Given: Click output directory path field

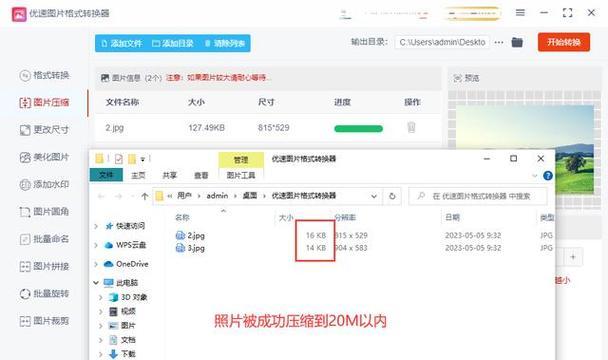Looking at the screenshot, I should coord(442,42).
